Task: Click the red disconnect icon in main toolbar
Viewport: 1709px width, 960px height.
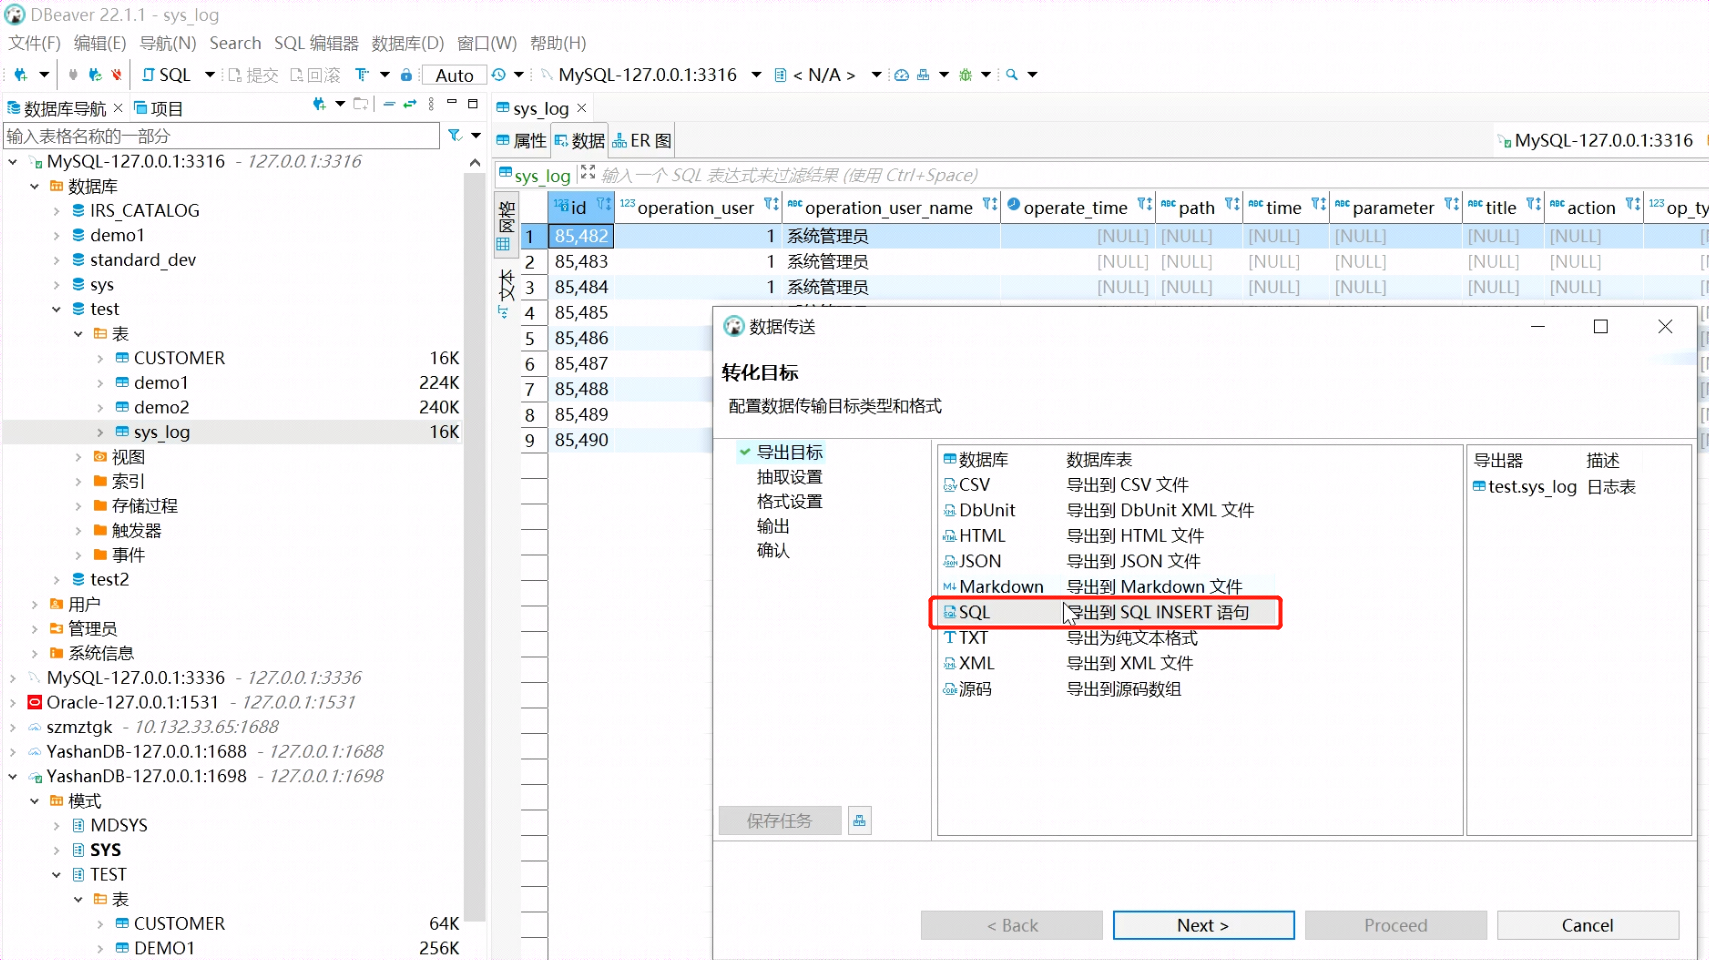Action: point(117,75)
